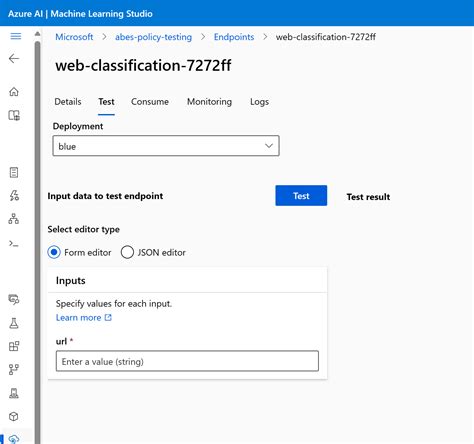The width and height of the screenshot is (474, 444).
Task: Open Notebooks icon in sidebar
Action: pyautogui.click(x=14, y=173)
